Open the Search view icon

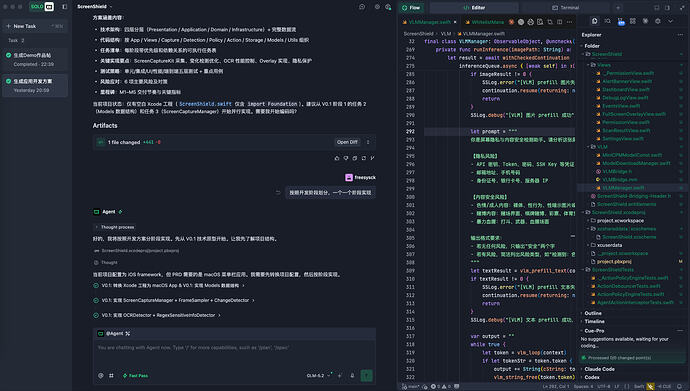coord(607,21)
